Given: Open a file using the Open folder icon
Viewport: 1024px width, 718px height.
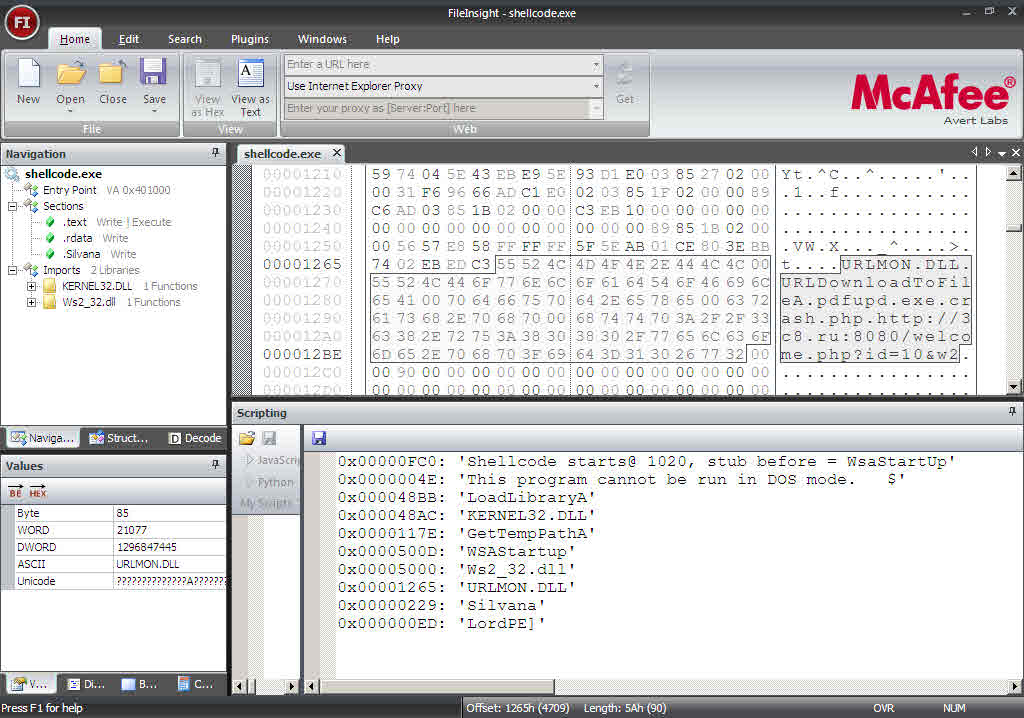Looking at the screenshot, I should coord(71,82).
